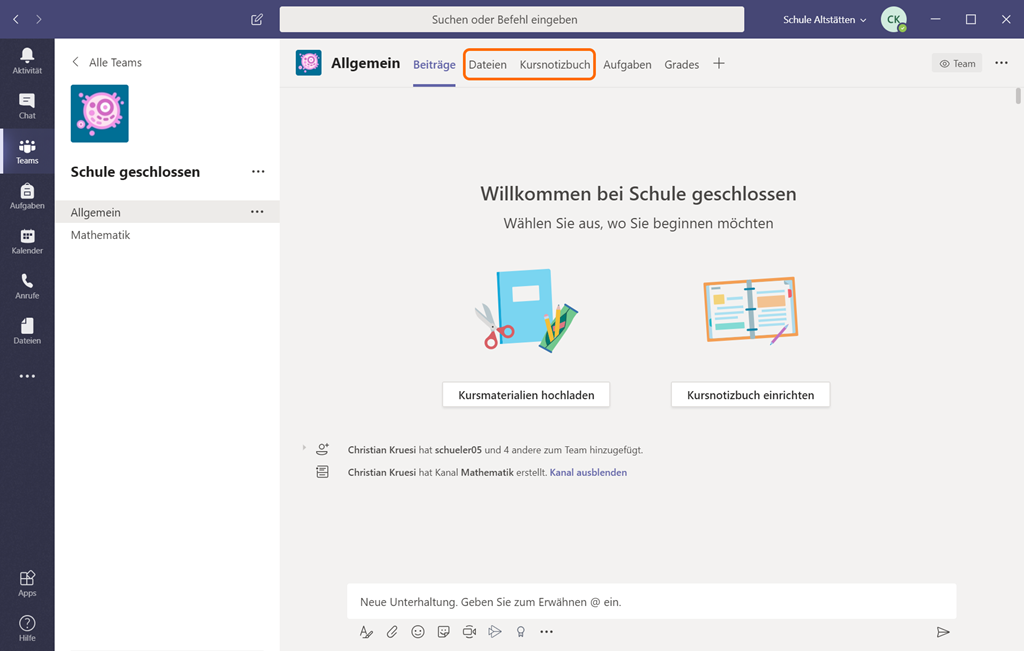1024x651 pixels.
Task: Click the Kanal ausblenden link
Action: pos(588,472)
